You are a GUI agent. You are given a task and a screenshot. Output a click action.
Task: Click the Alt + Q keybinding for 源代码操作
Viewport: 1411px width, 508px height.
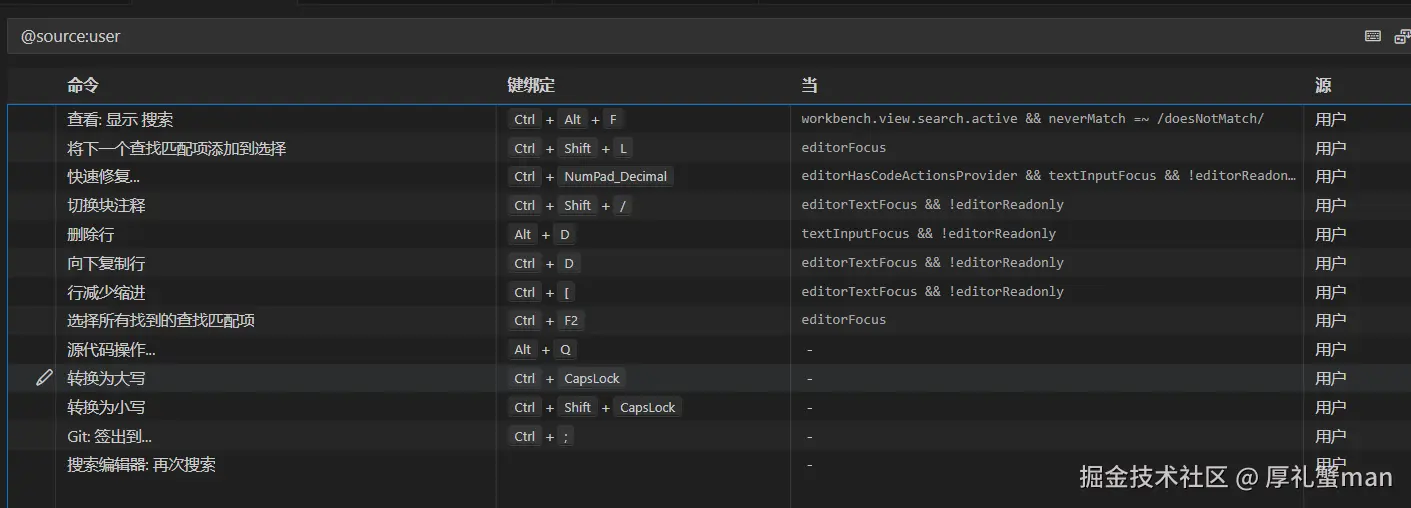543,350
